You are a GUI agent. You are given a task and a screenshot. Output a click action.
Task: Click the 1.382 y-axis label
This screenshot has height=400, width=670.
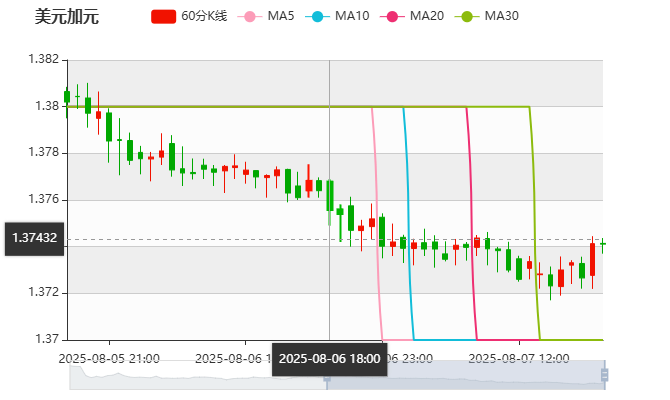pyautogui.click(x=44, y=59)
